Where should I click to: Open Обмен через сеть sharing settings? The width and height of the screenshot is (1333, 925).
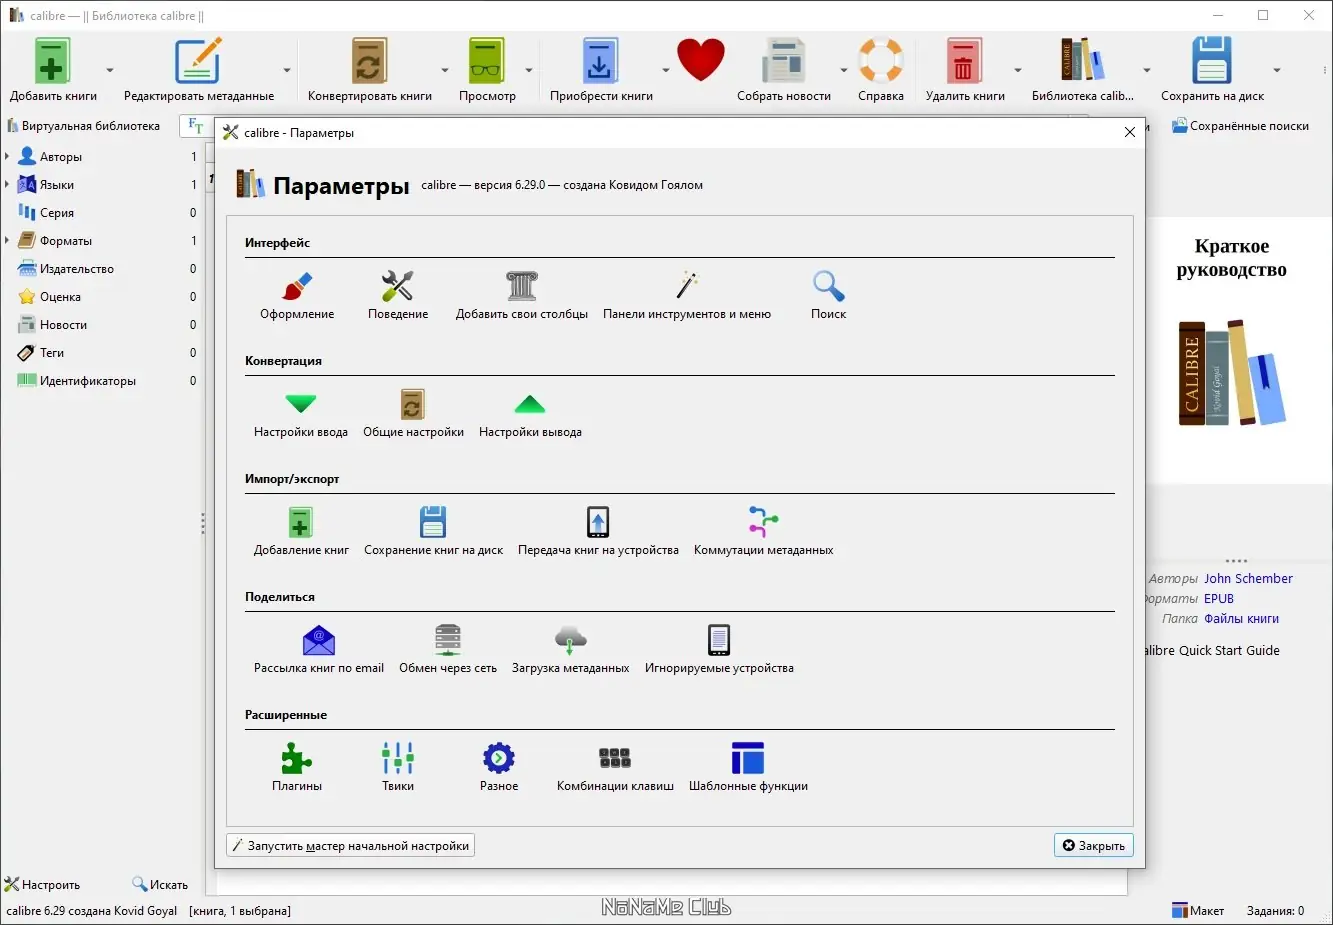pyautogui.click(x=448, y=650)
